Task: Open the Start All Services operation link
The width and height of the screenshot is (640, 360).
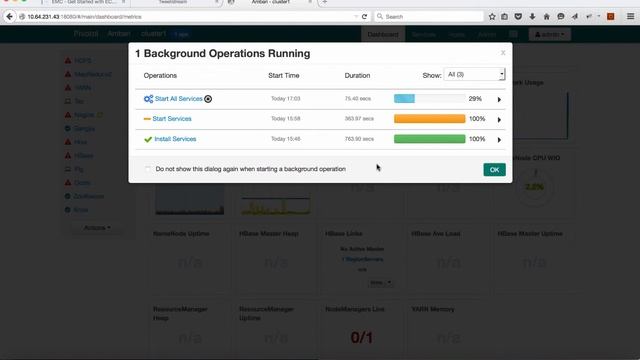Action: pos(178,99)
